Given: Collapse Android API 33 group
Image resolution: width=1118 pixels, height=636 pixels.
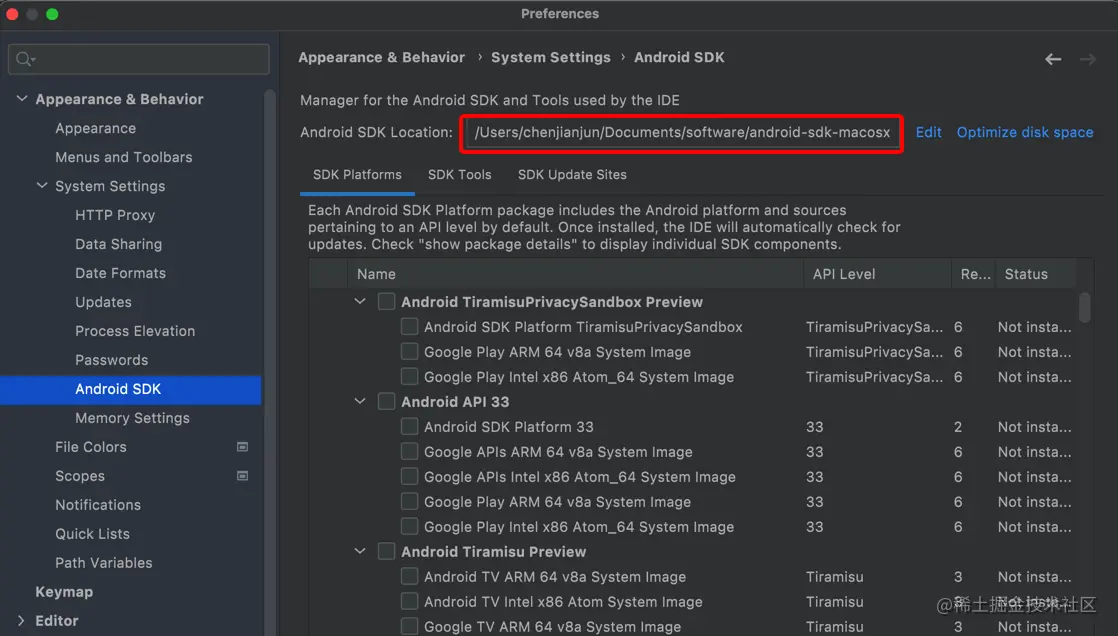Looking at the screenshot, I should click(x=360, y=401).
